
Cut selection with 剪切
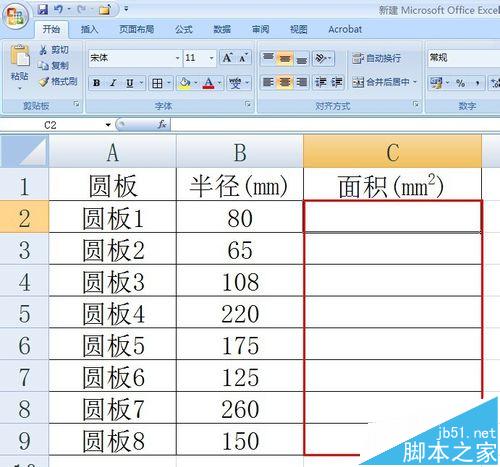54,50
